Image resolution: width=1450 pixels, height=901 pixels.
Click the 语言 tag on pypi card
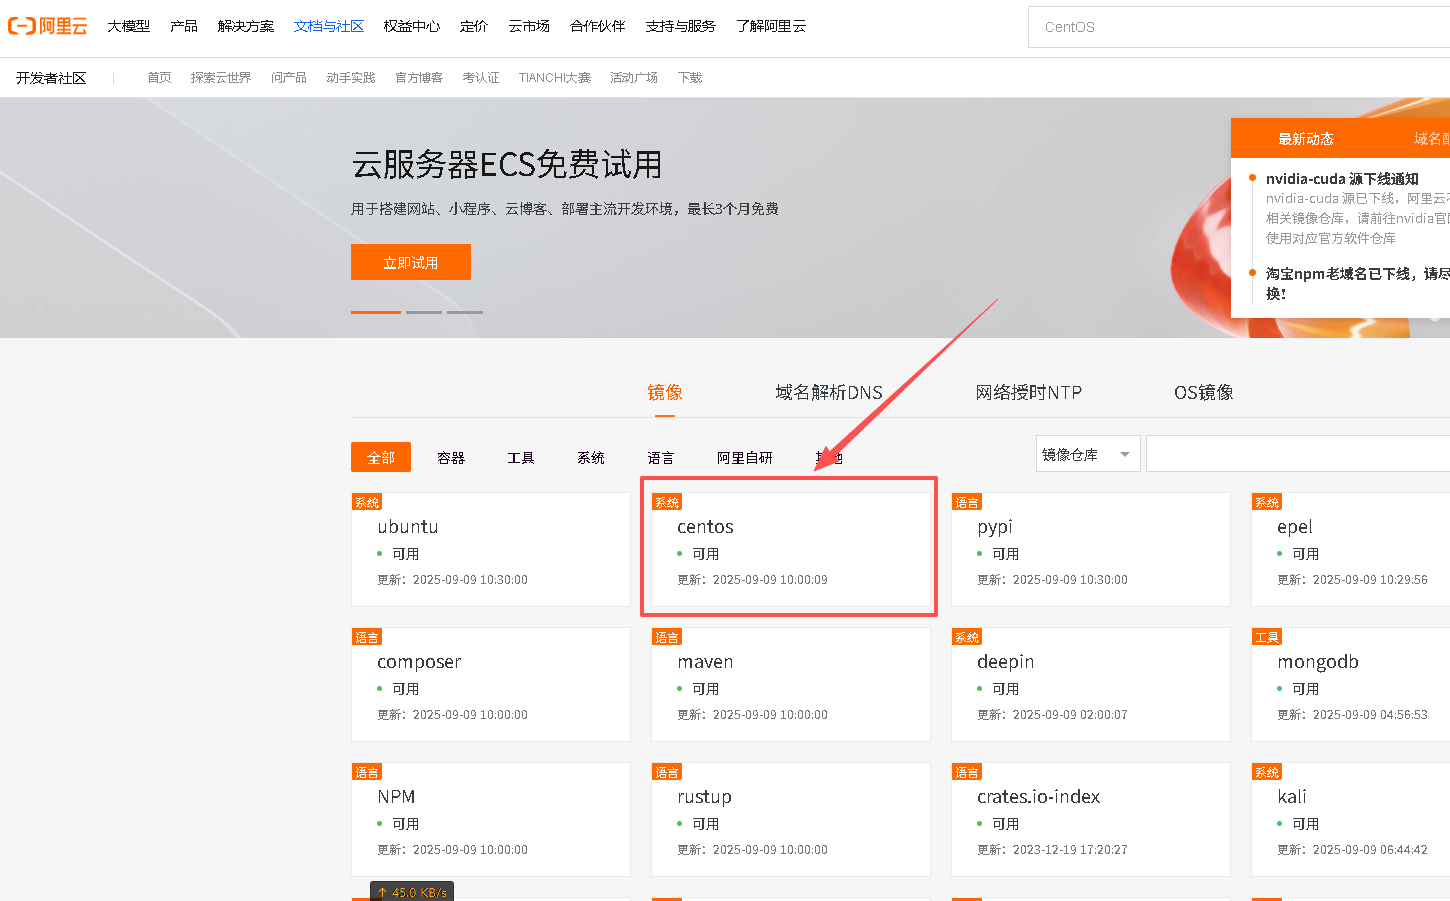(967, 502)
